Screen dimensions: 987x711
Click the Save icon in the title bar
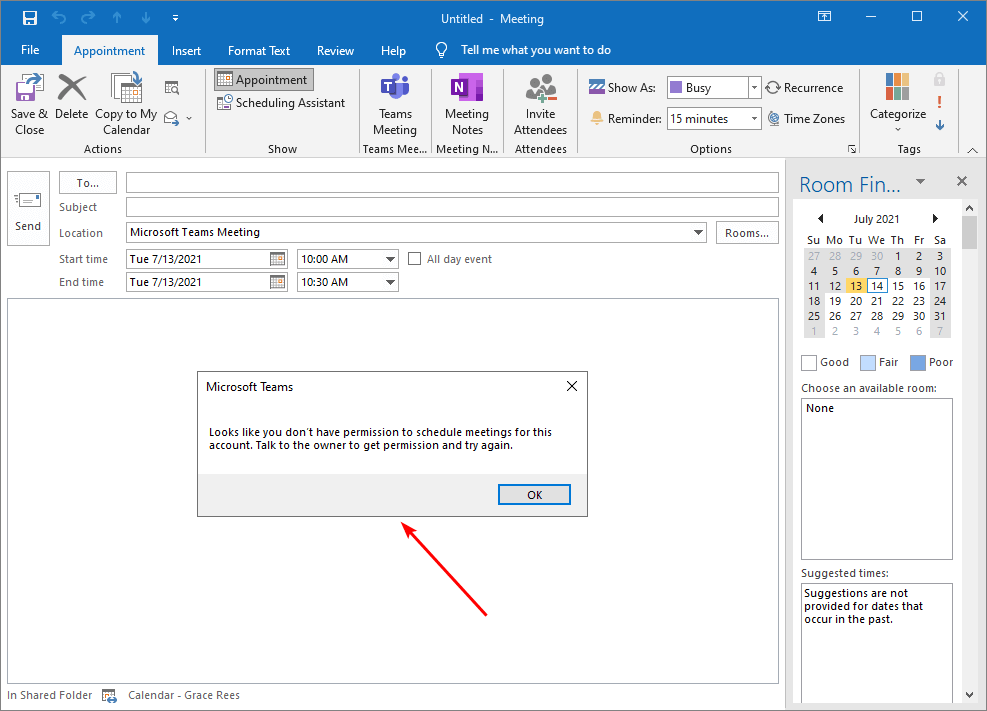(x=30, y=18)
